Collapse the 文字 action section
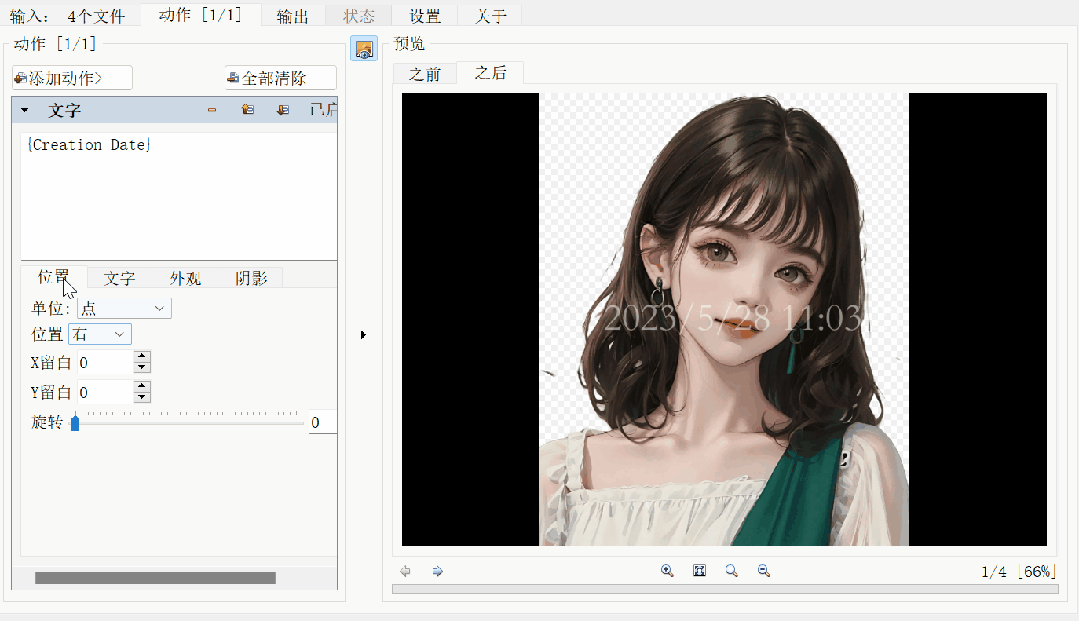1079x621 pixels. [25, 110]
